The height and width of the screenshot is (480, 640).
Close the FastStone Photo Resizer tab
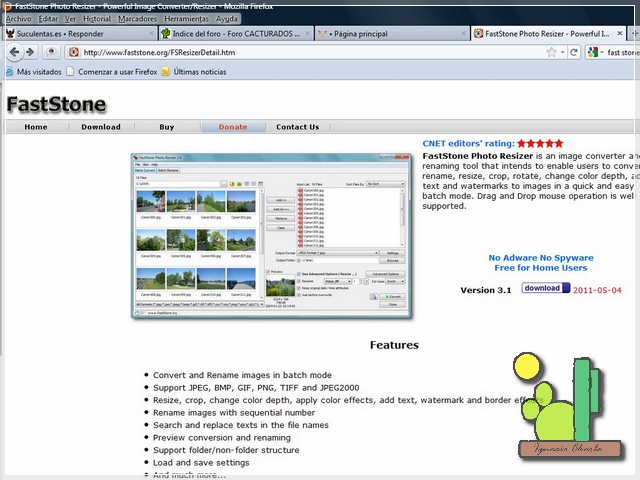click(x=620, y=33)
